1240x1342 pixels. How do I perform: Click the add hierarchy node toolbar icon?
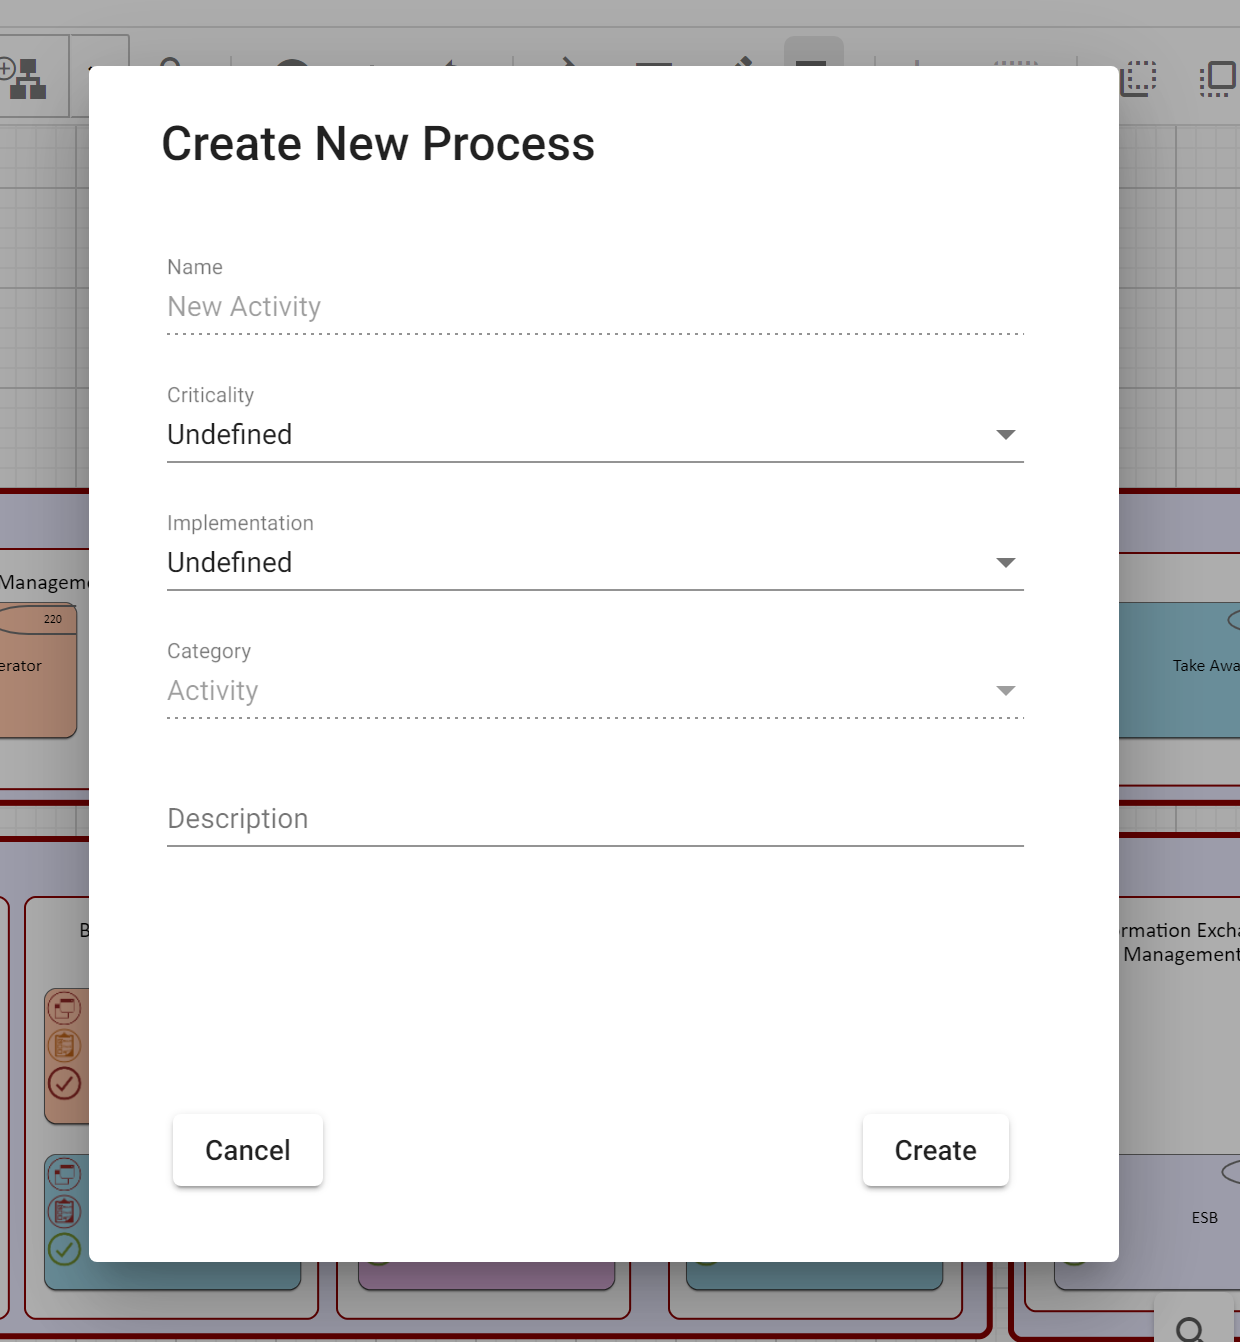[25, 78]
